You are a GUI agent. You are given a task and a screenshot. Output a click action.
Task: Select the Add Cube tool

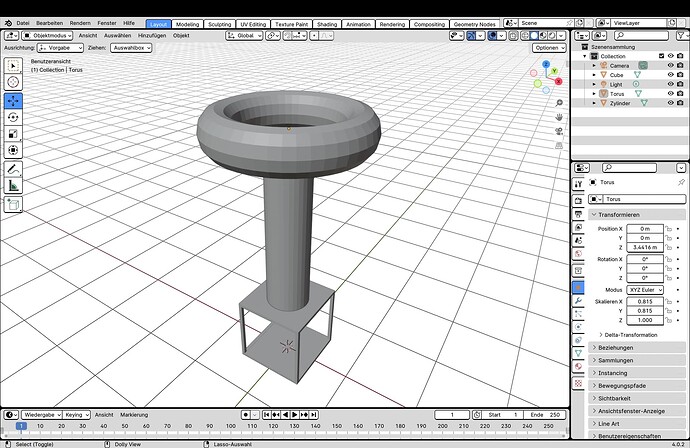13,205
